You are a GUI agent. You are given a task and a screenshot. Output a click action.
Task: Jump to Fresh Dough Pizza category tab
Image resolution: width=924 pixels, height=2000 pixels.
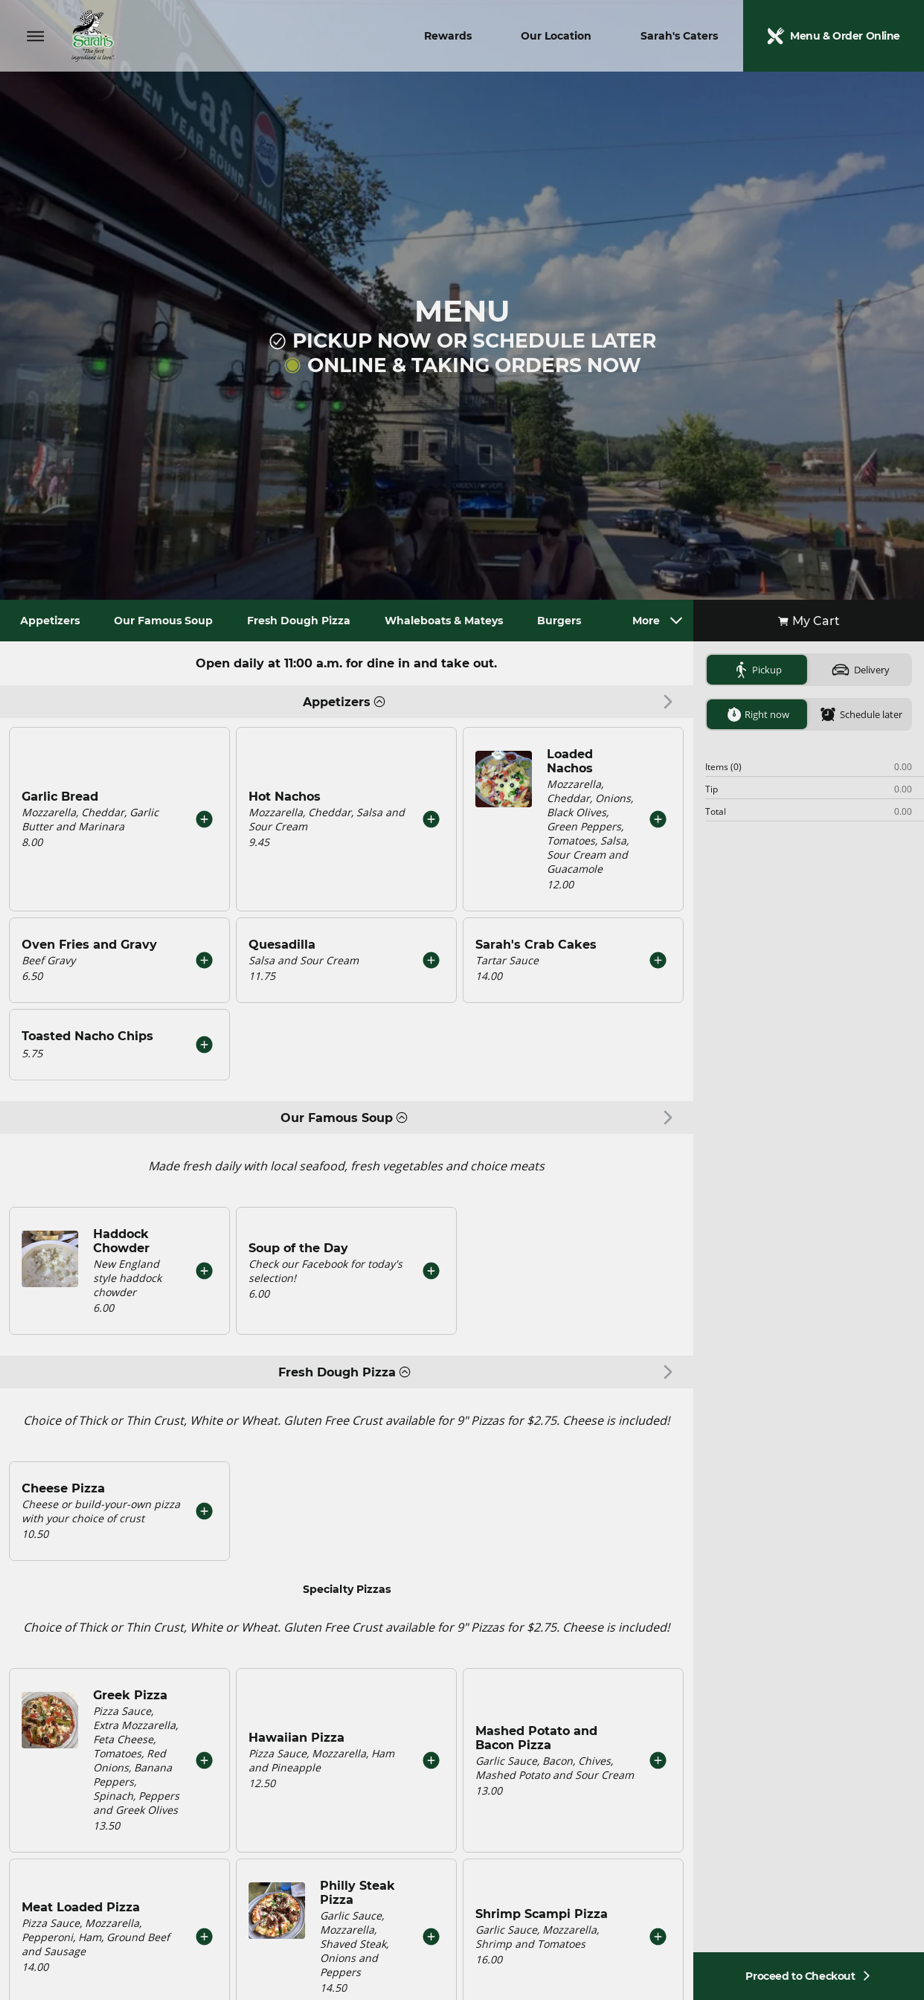point(298,621)
